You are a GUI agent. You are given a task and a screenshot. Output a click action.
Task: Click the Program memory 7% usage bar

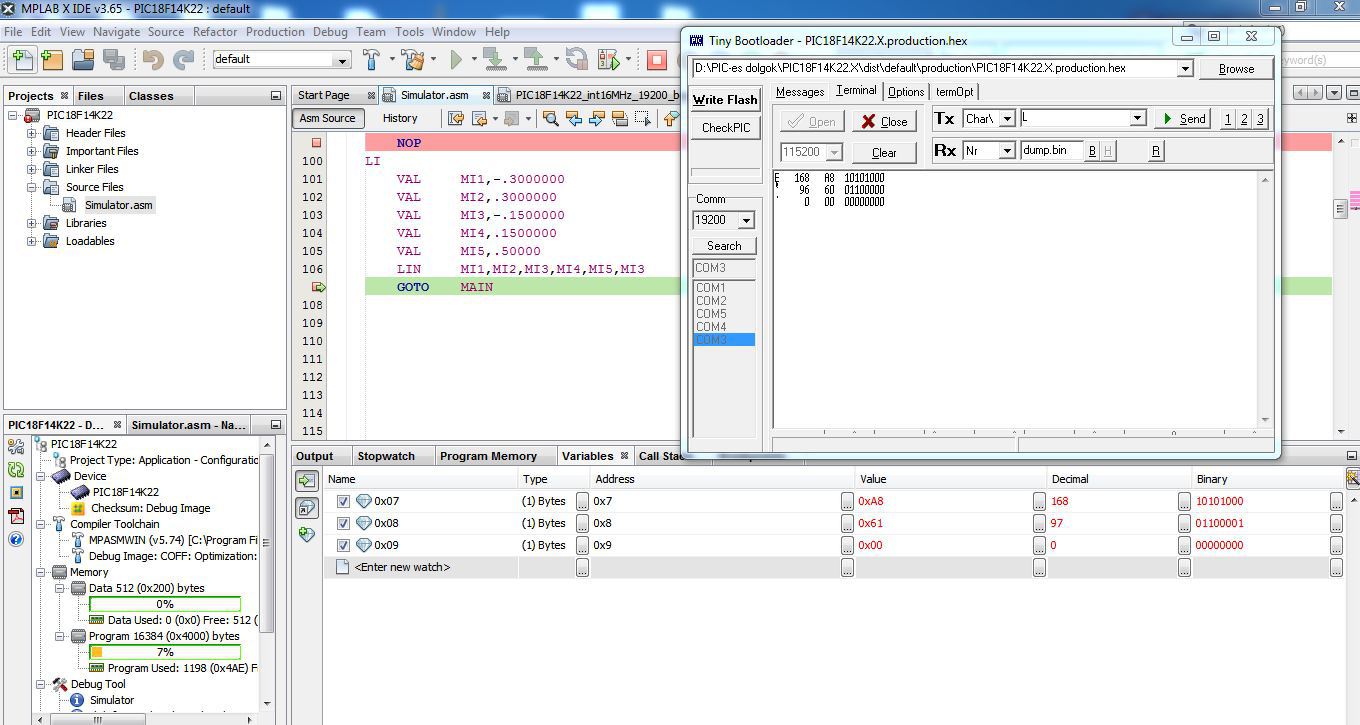165,652
